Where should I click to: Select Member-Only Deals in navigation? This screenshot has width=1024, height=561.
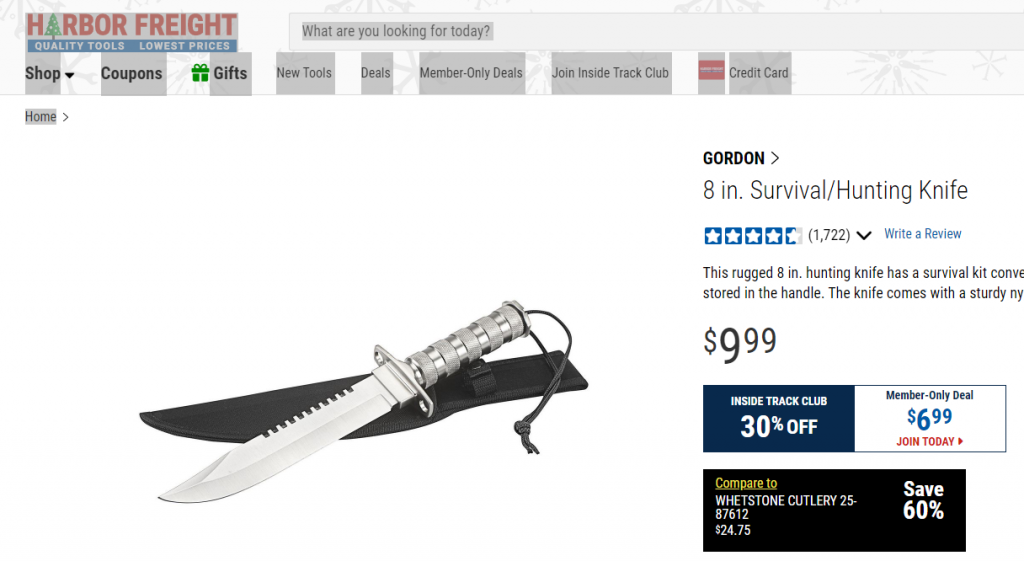tap(471, 73)
